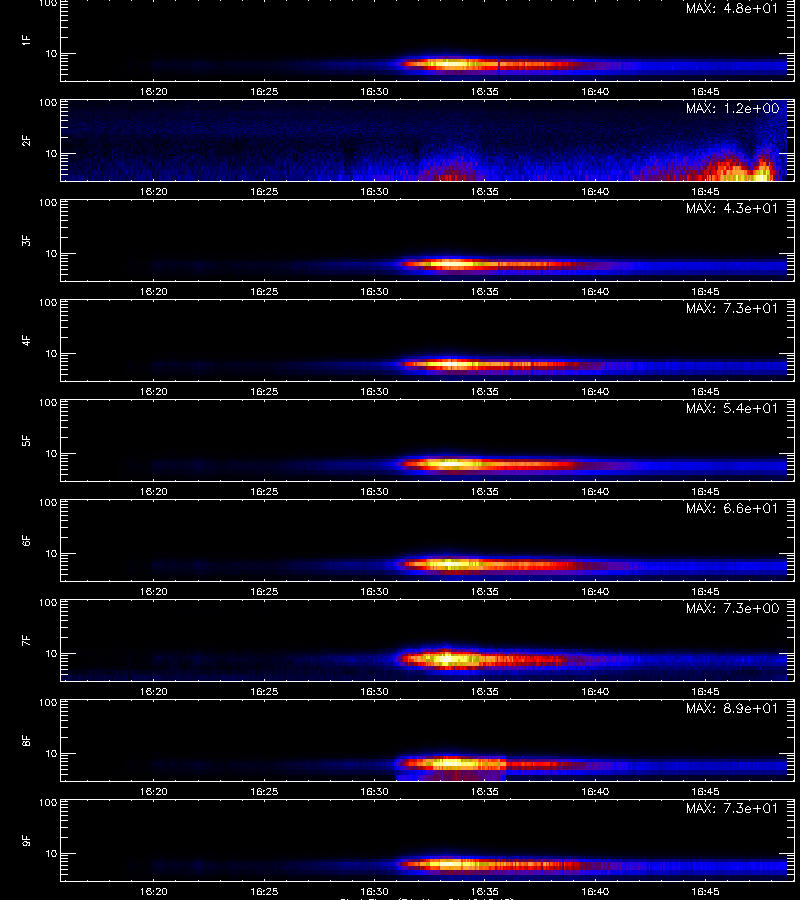
Task: Click the 16:25 tick label under panel 6F
Action: [264, 592]
